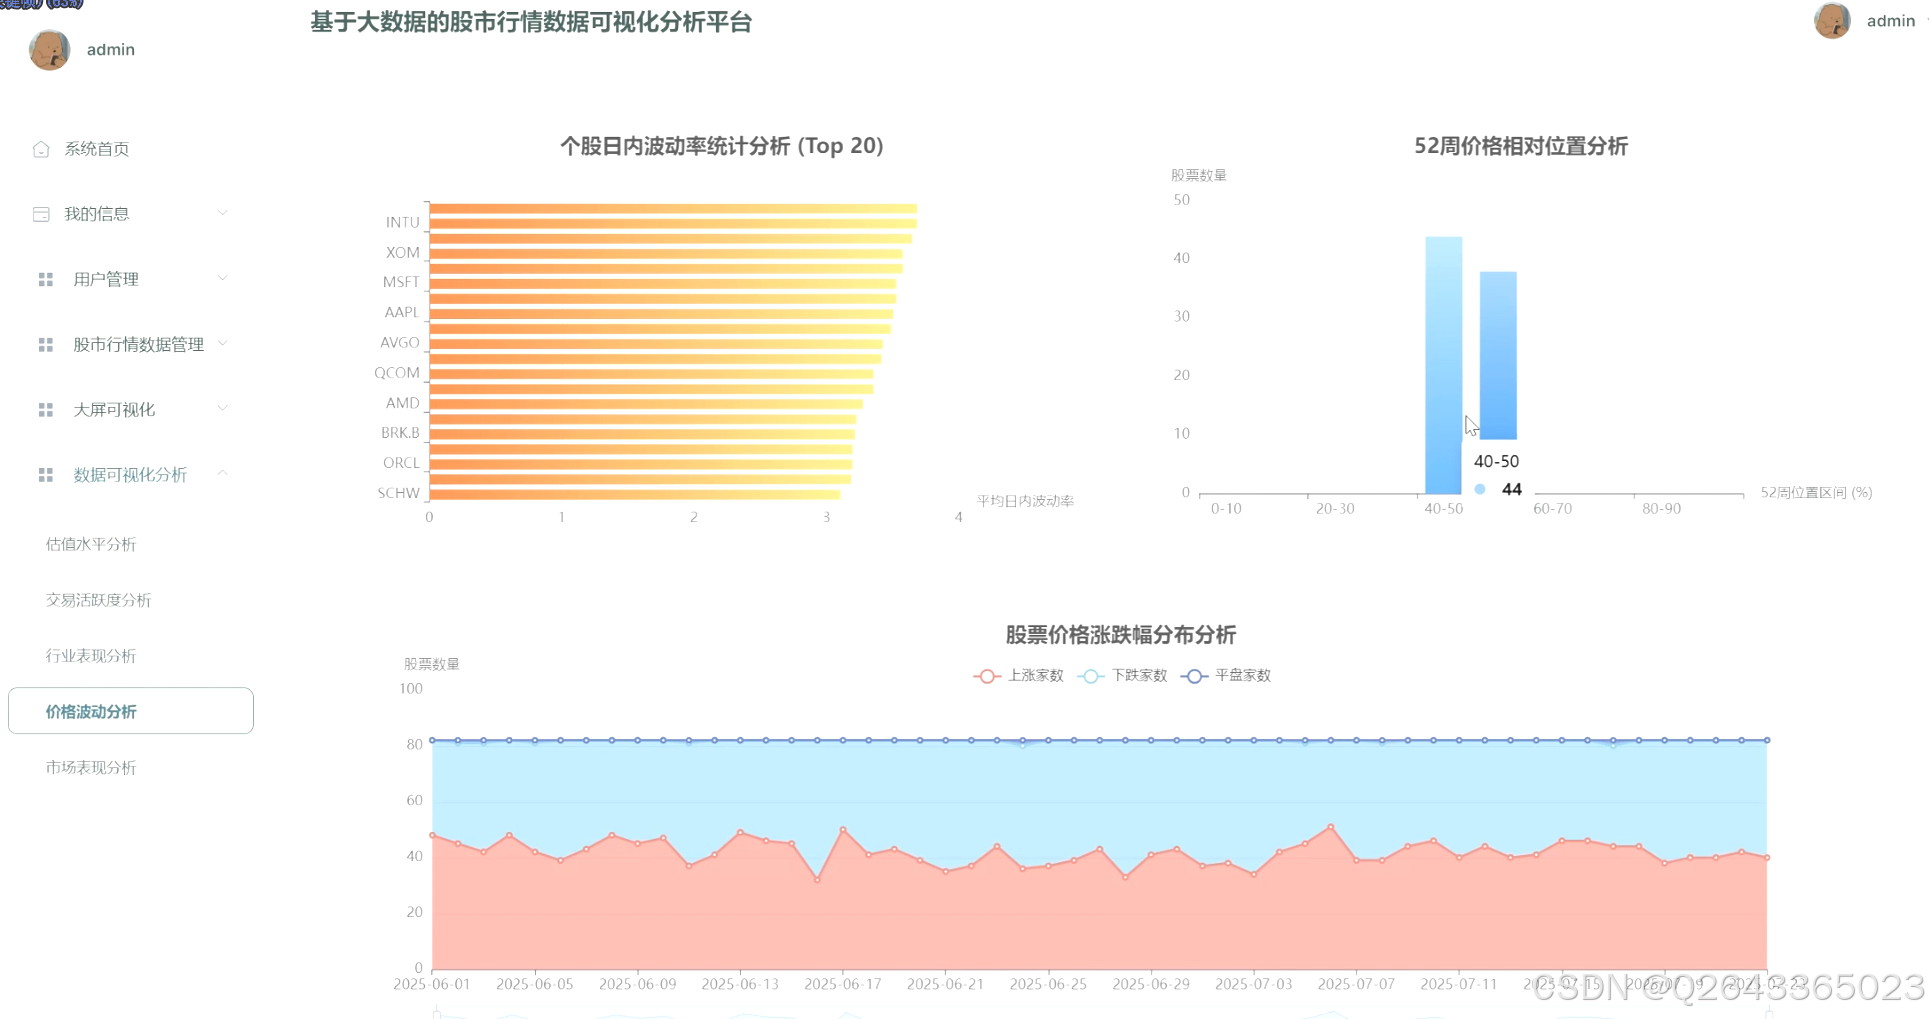The width and height of the screenshot is (1929, 1019).
Task: Click the grid icon beside 数据可视化分析
Action: click(46, 475)
